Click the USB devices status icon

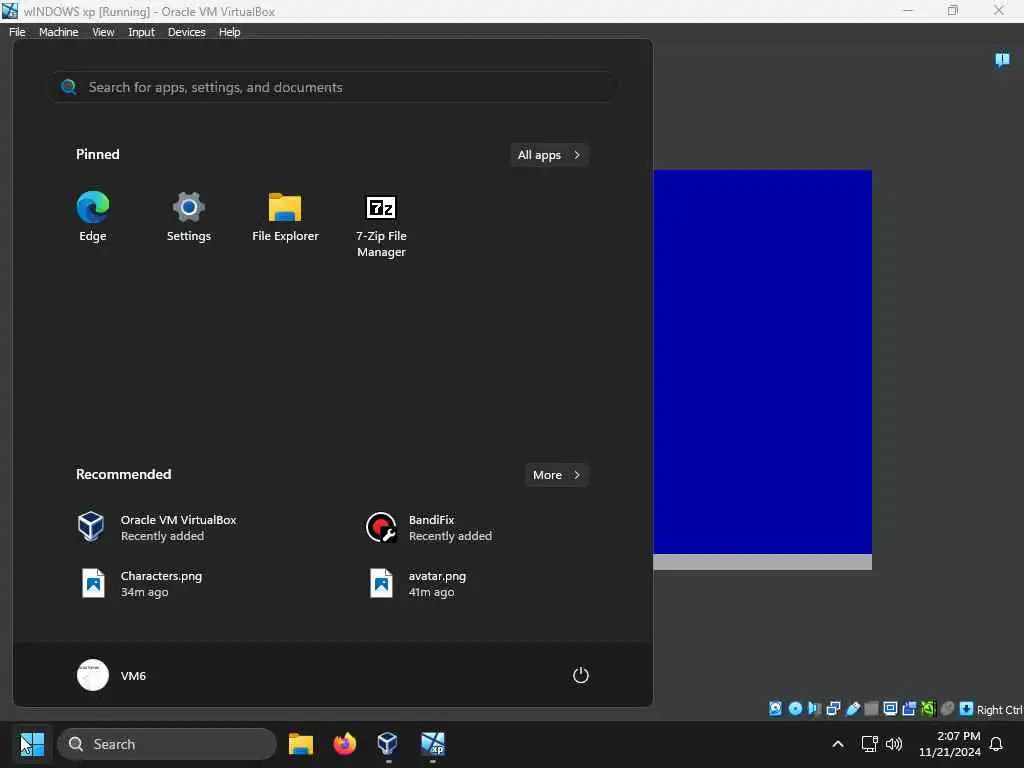[852, 709]
